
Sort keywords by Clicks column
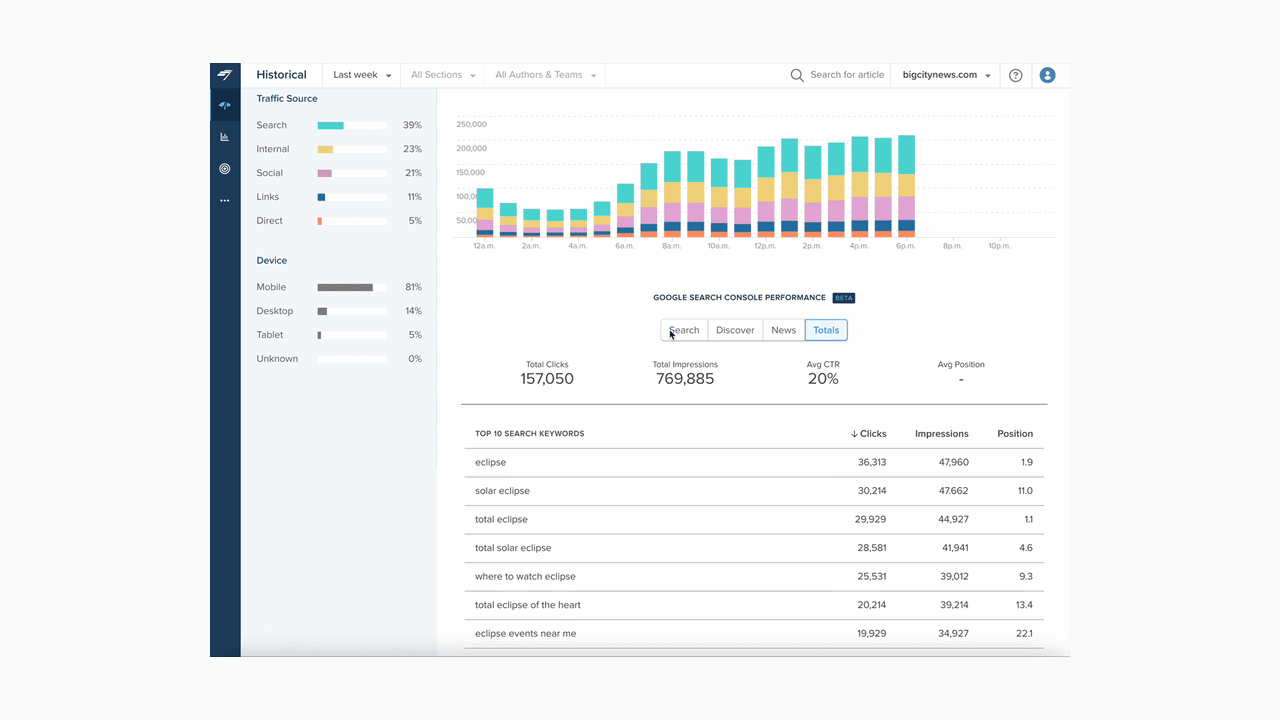click(868, 434)
